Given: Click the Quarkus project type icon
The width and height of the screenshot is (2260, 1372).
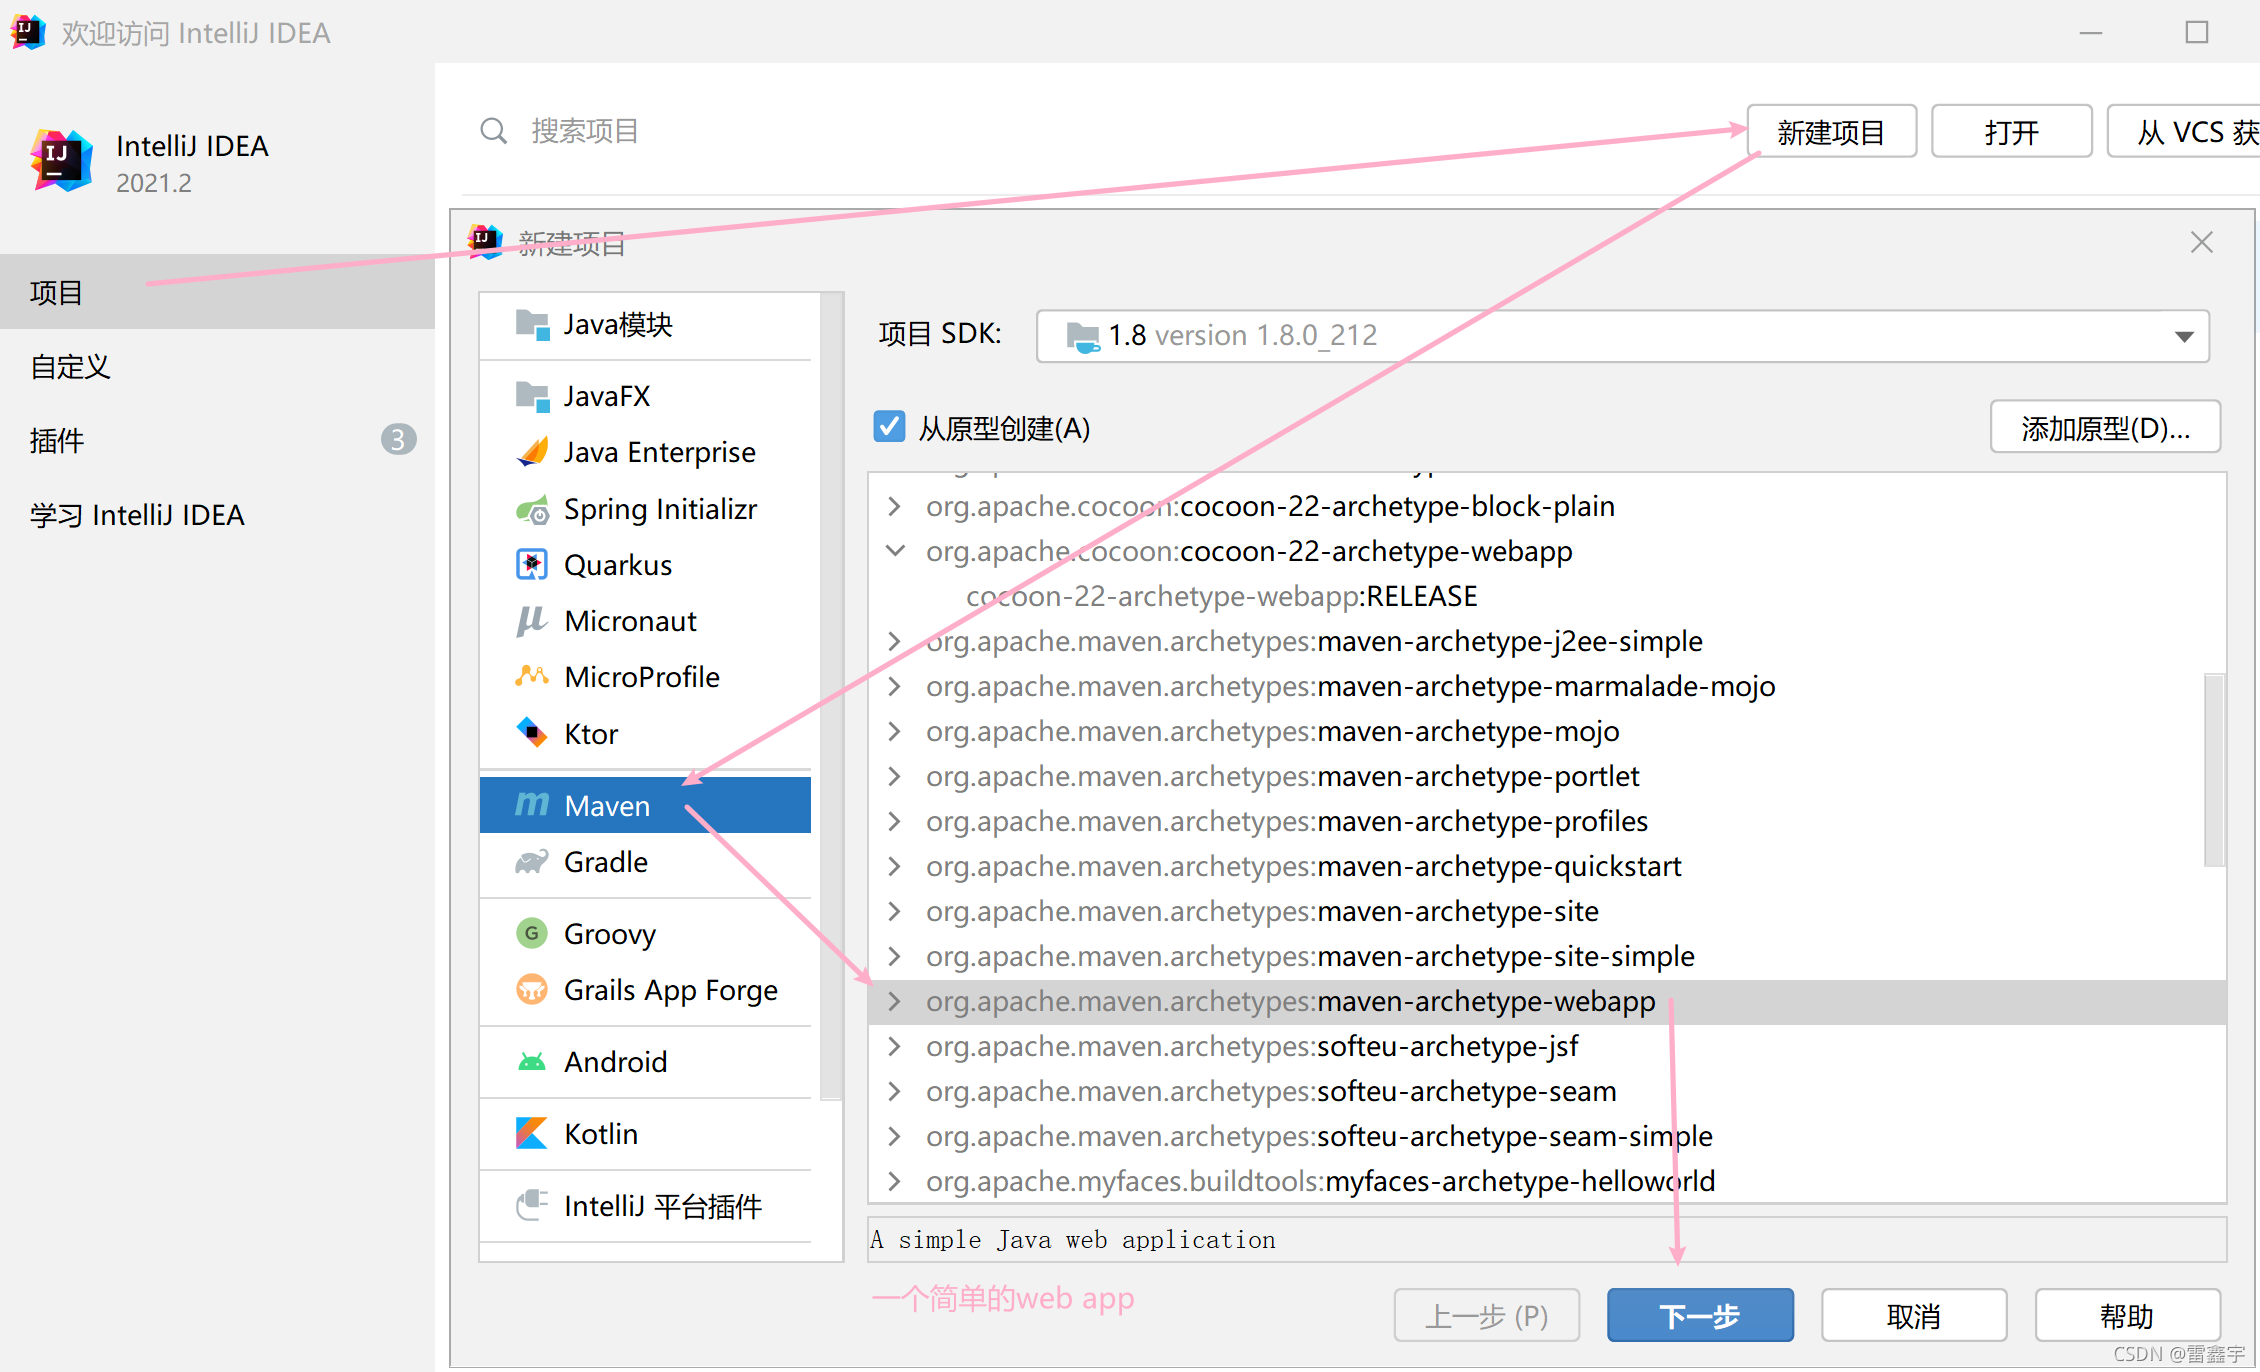Looking at the screenshot, I should click(x=532, y=565).
